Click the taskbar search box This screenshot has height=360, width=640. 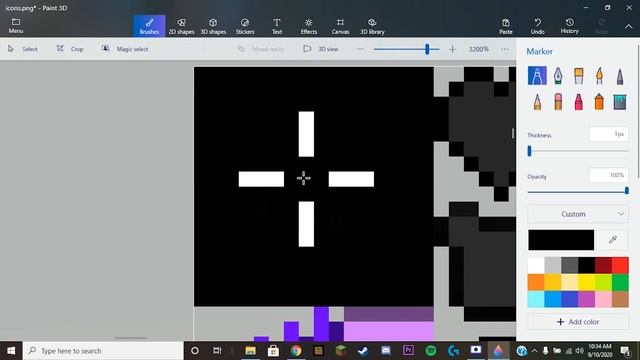pos(103,351)
